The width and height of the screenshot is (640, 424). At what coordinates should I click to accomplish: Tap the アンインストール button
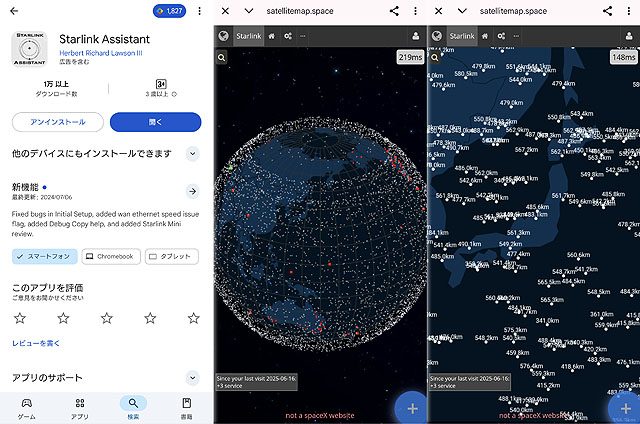58,122
